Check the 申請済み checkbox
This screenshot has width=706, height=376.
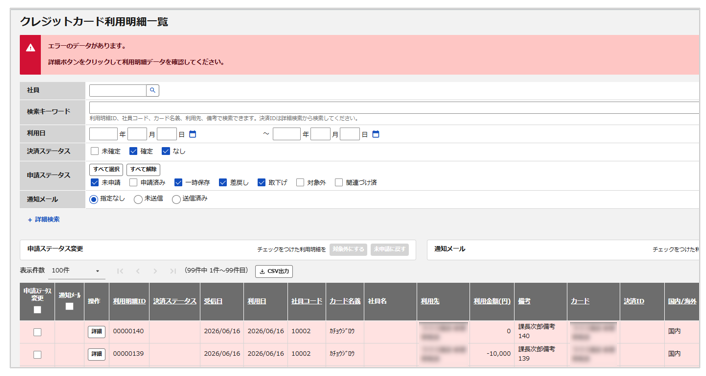133,182
